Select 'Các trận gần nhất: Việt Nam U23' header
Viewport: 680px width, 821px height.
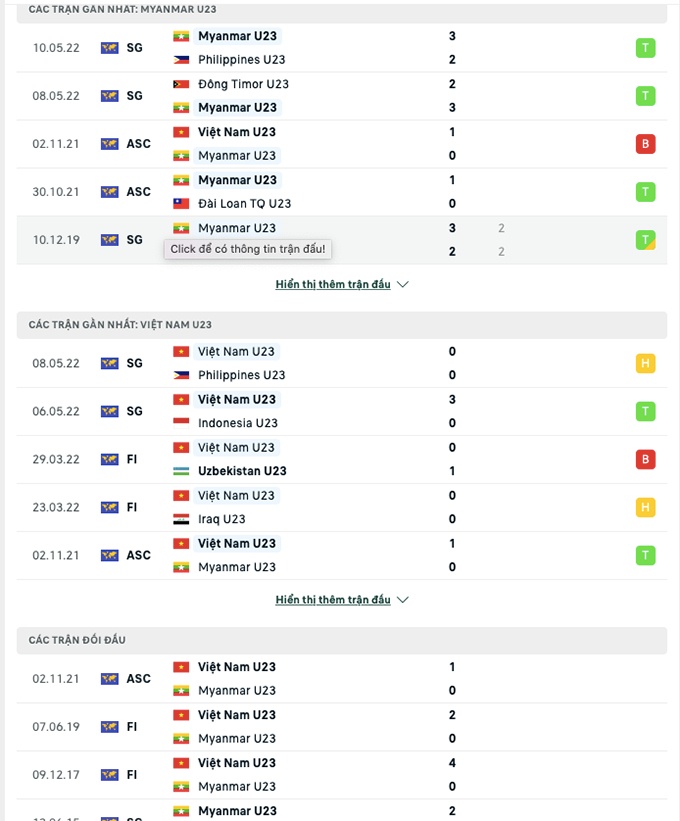coord(120,325)
